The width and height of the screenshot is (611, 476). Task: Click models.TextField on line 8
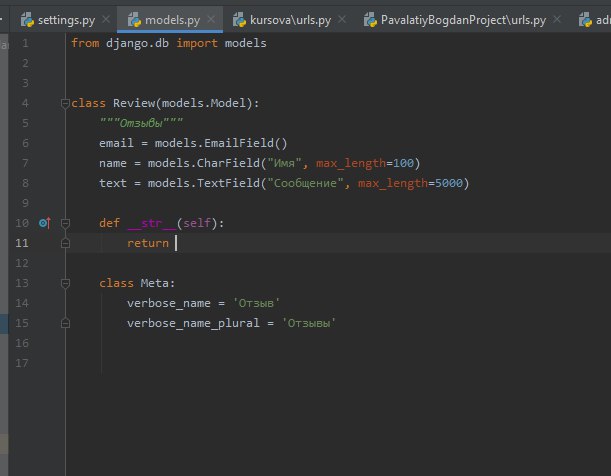coord(203,183)
